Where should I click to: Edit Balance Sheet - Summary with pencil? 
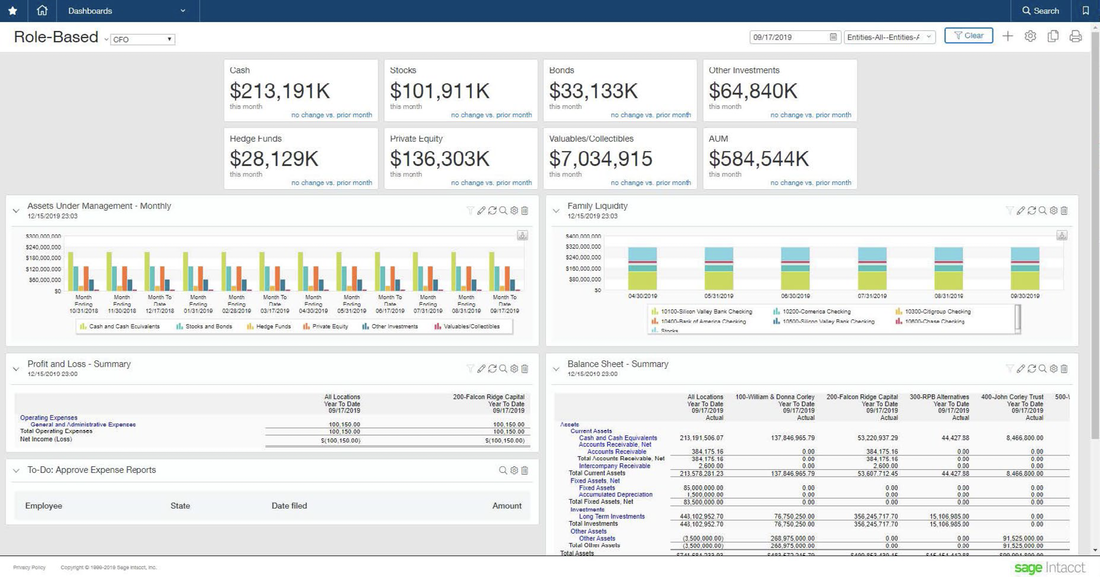point(1021,369)
